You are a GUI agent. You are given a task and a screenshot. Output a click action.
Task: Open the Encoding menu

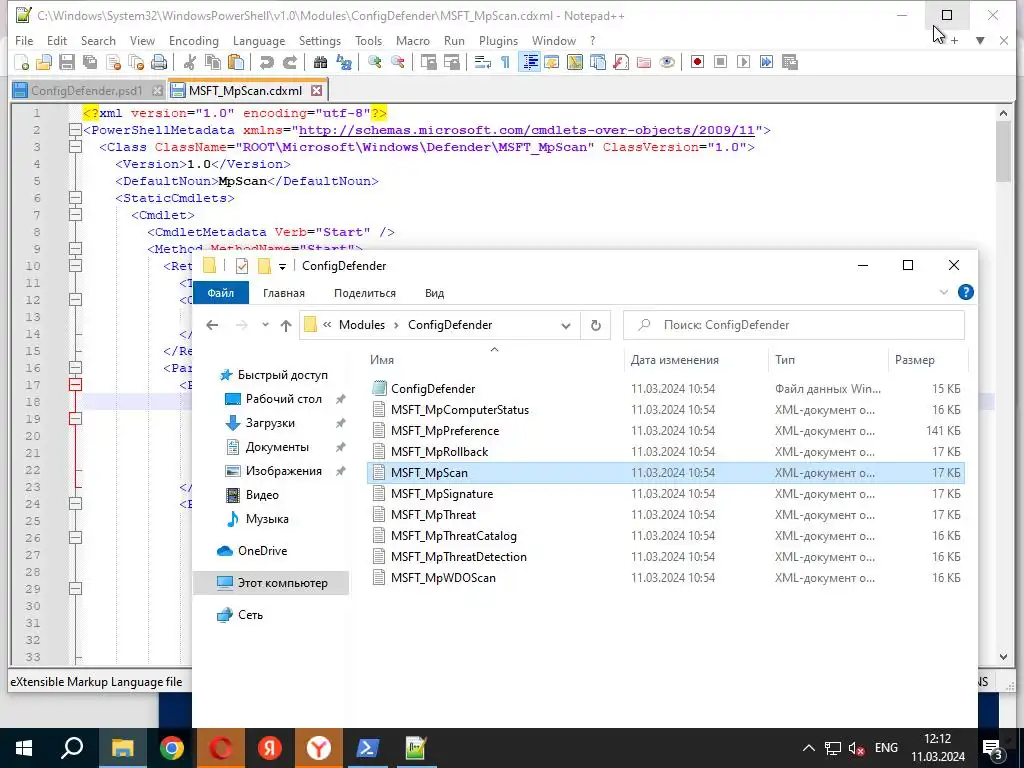coord(193,40)
